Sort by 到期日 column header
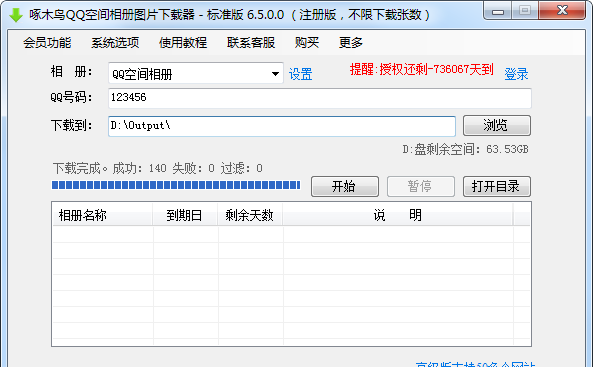Image resolution: width=593 pixels, height=390 pixels. [185, 215]
